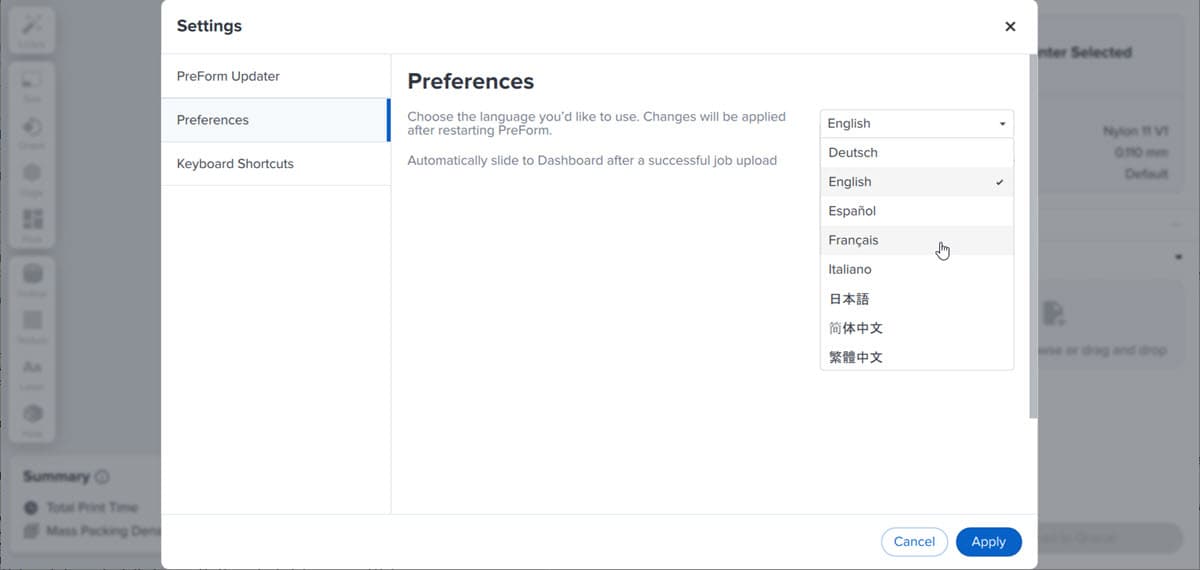Click the Total Print Time clock icon
This screenshot has height=570, width=1200.
[x=31, y=508]
